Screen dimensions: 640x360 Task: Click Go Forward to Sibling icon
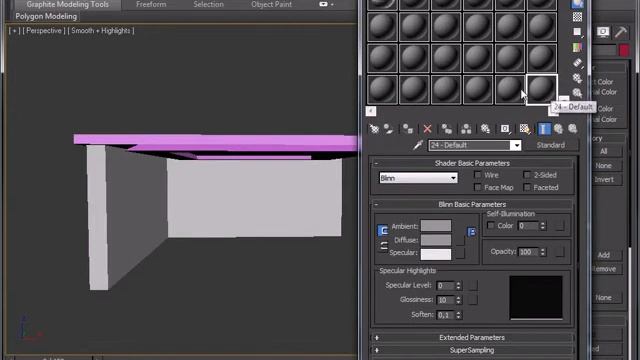tap(573, 129)
